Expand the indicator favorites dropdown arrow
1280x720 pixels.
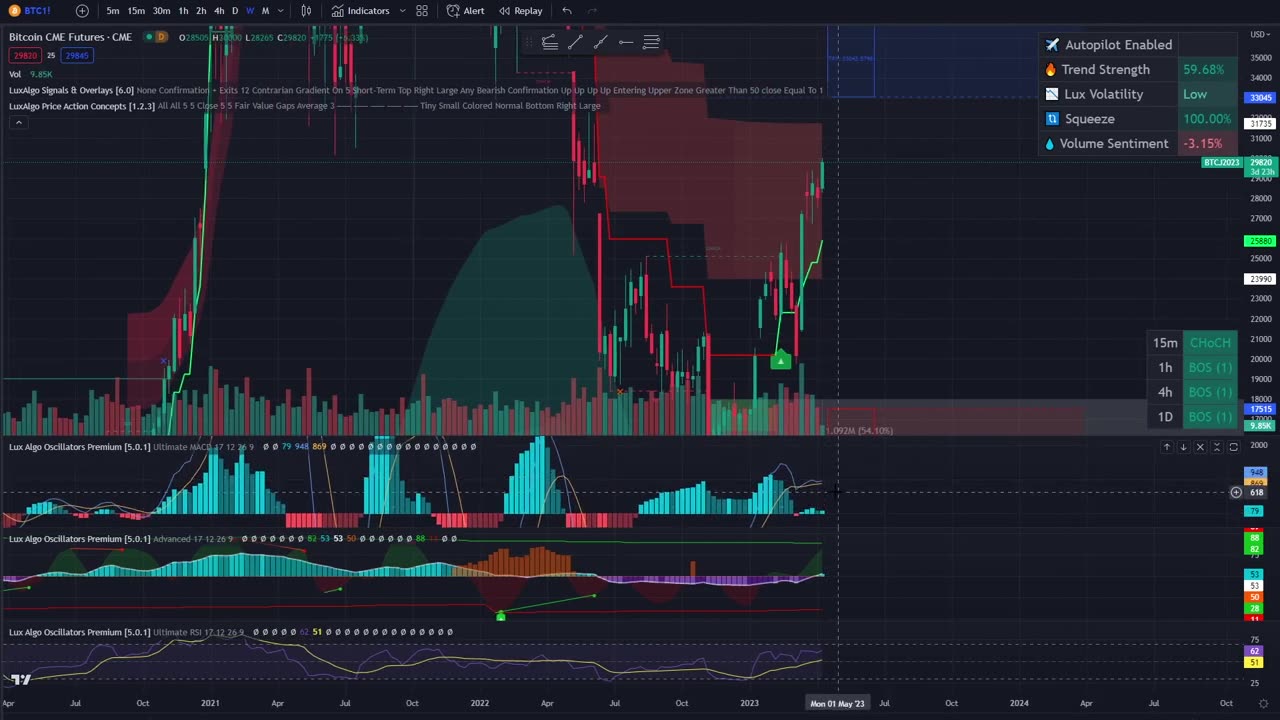tap(402, 11)
